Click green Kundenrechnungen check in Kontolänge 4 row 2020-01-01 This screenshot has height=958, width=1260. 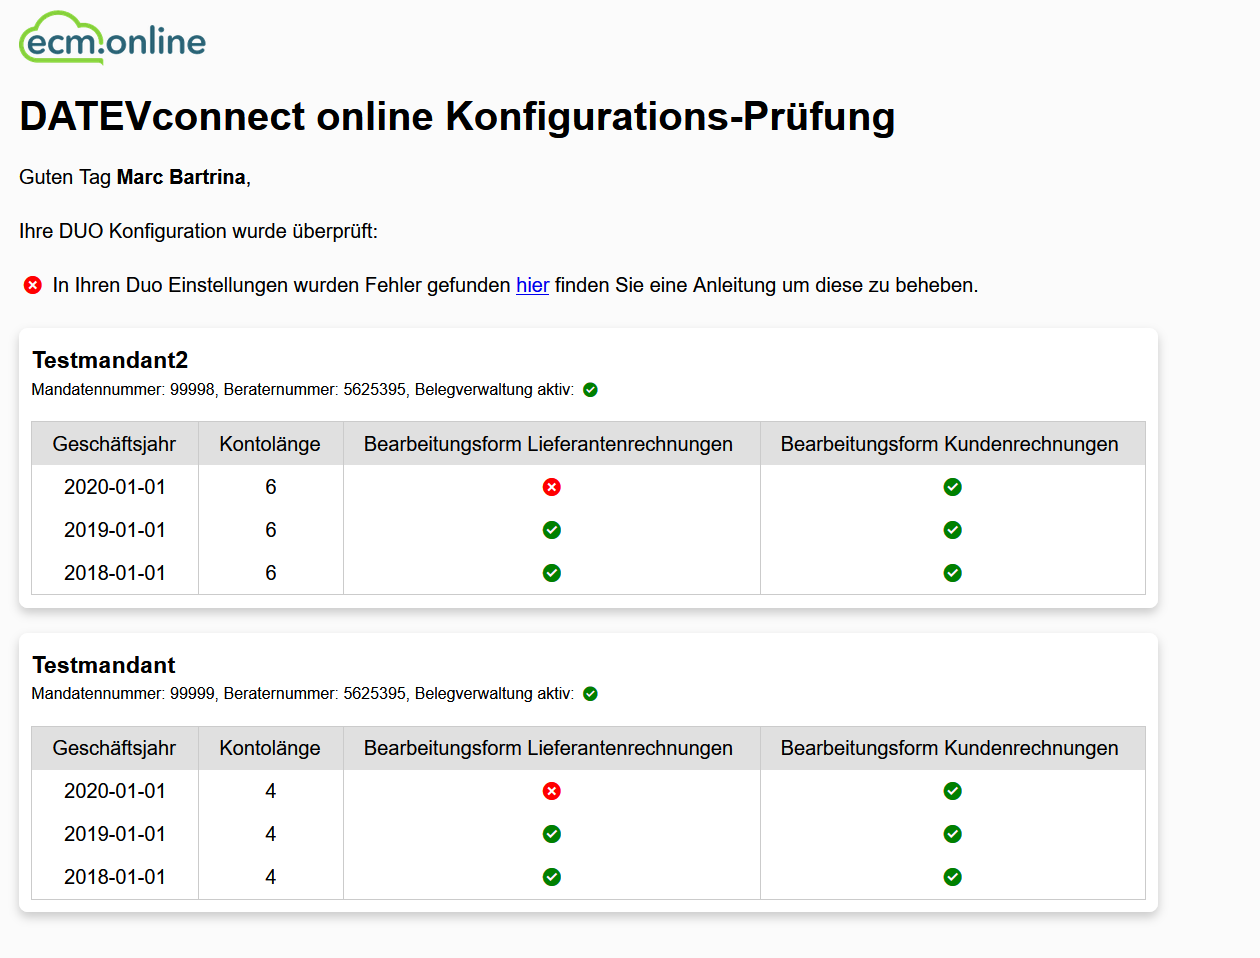[953, 791]
